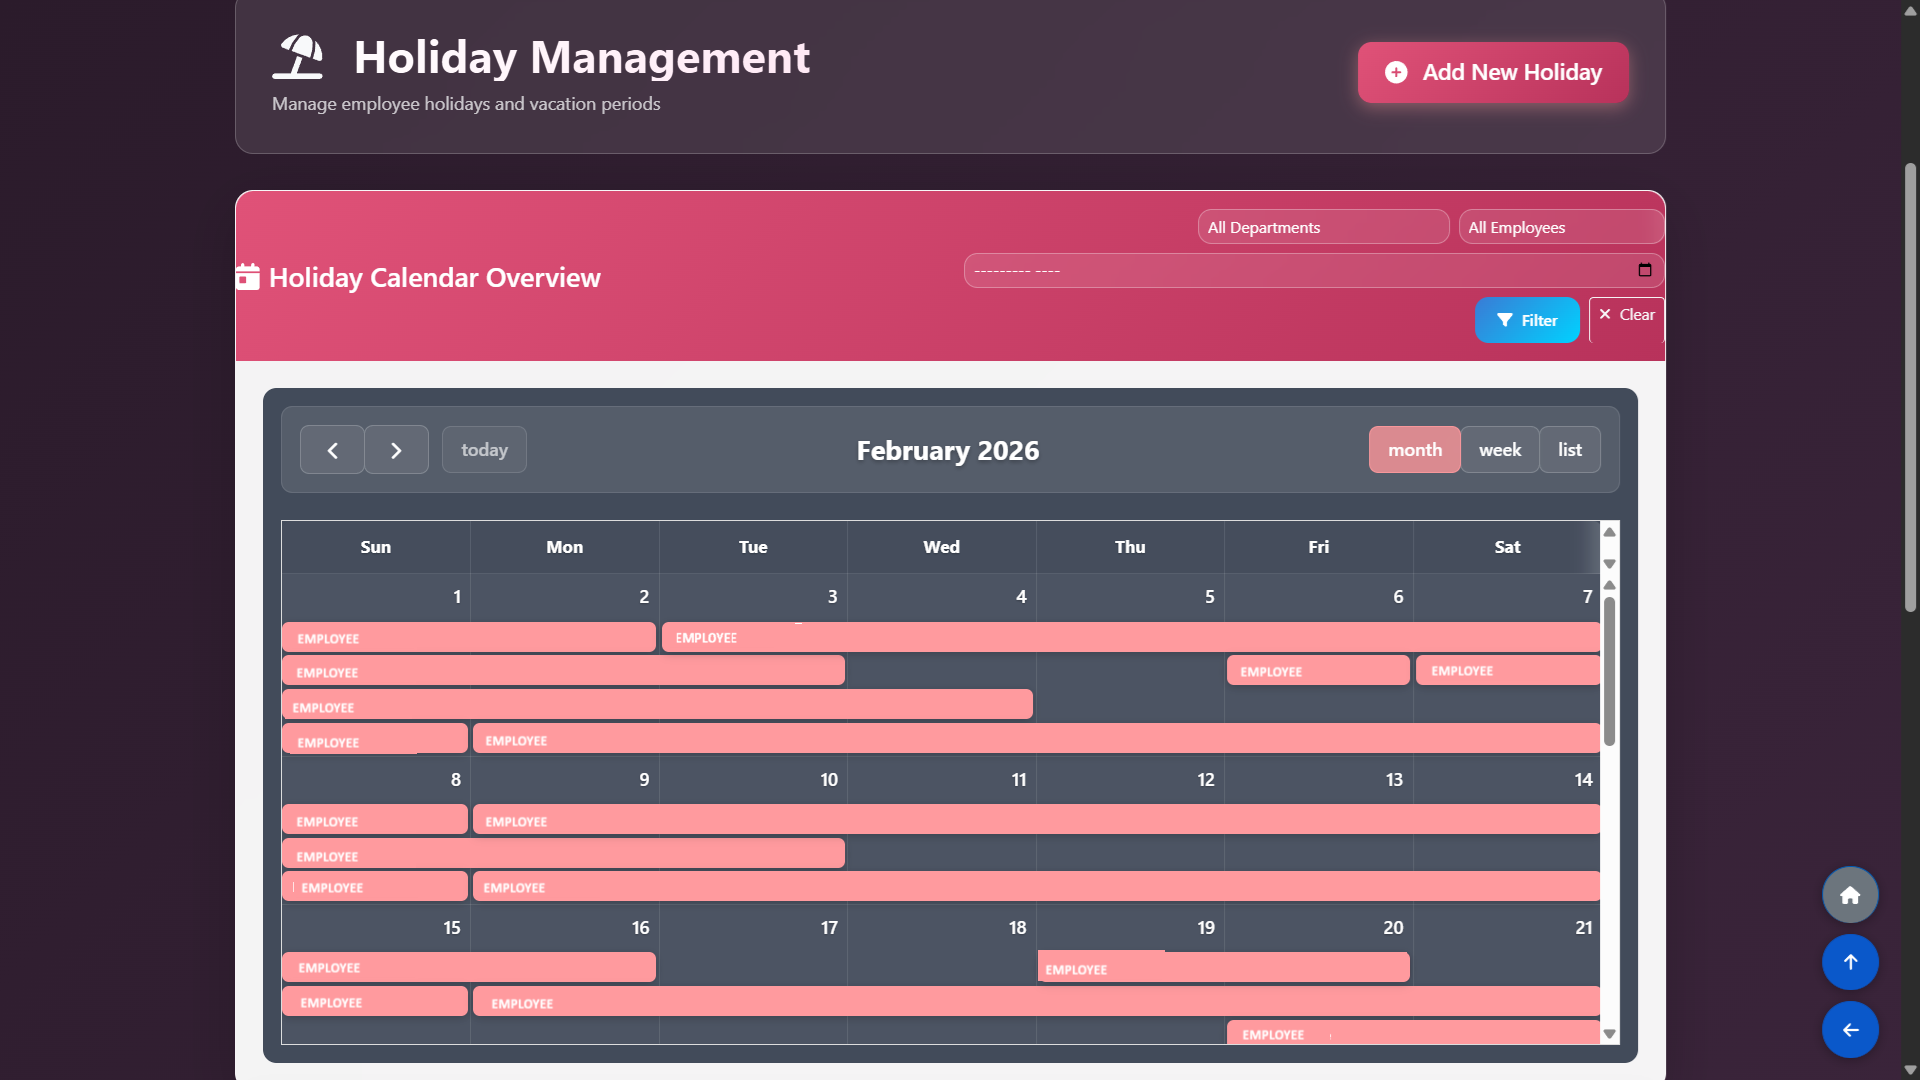Open the All Departments dropdown
This screenshot has width=1920, height=1080.
1322,227
